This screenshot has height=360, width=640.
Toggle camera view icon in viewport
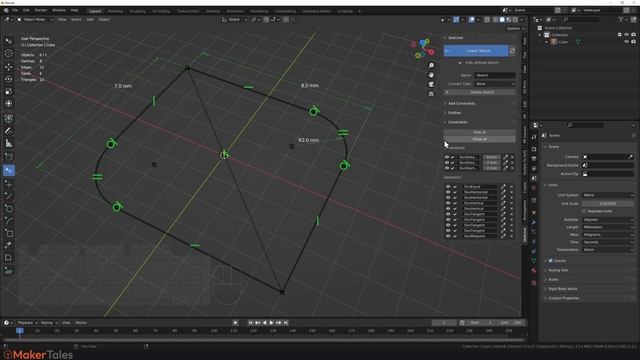point(431,84)
